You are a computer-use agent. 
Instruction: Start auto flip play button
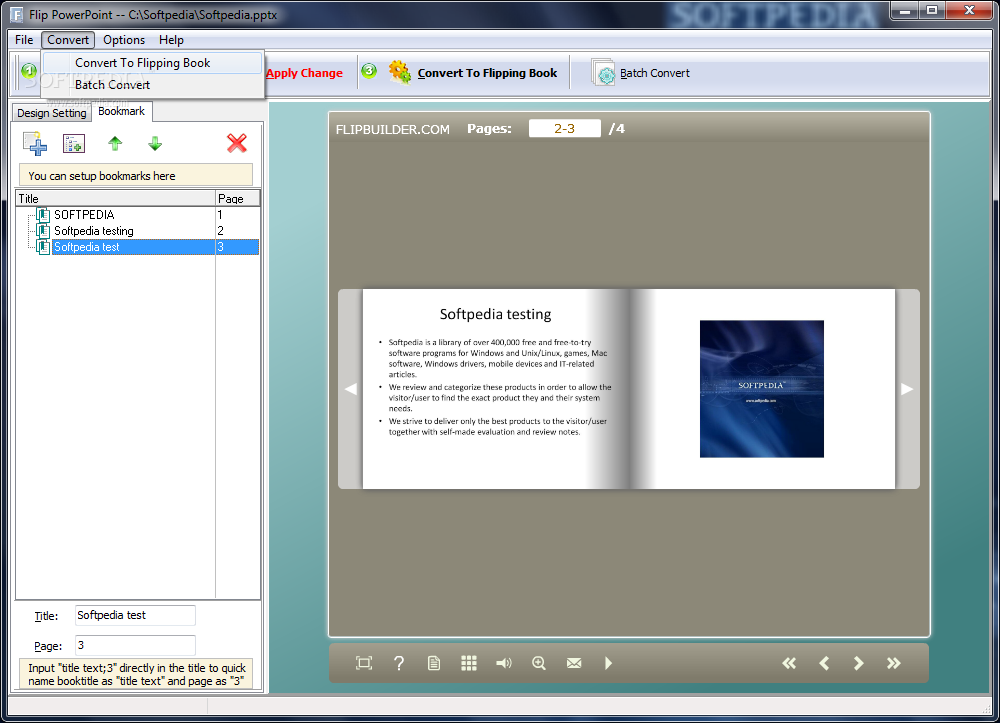click(608, 663)
